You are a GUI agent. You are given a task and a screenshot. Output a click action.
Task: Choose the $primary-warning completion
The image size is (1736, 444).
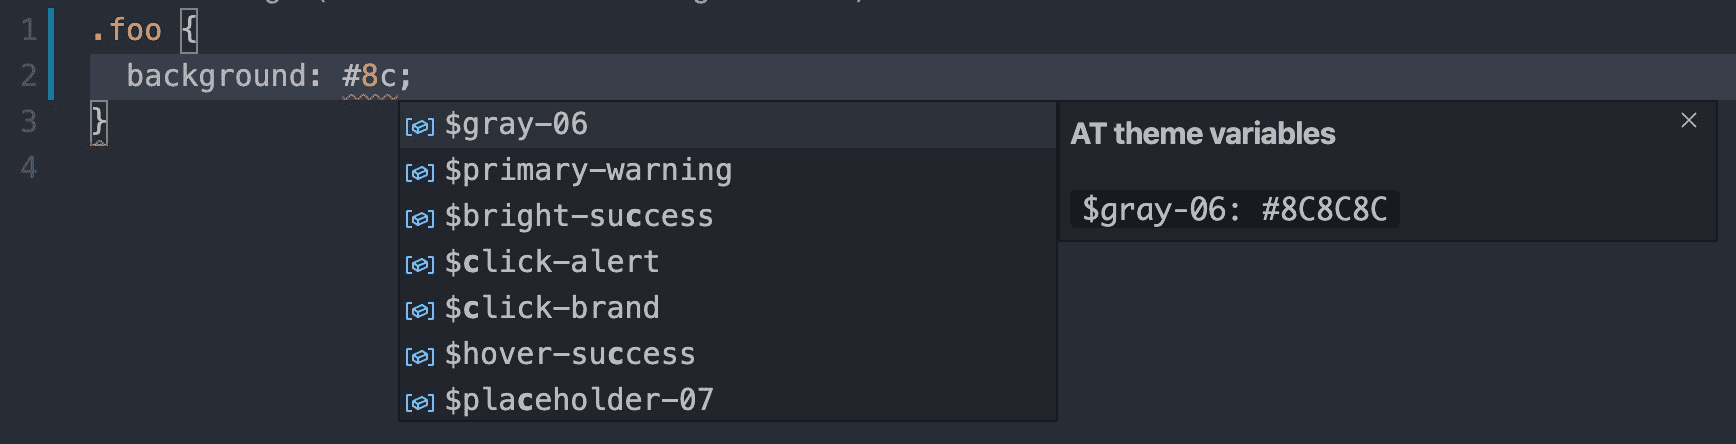click(x=728, y=171)
